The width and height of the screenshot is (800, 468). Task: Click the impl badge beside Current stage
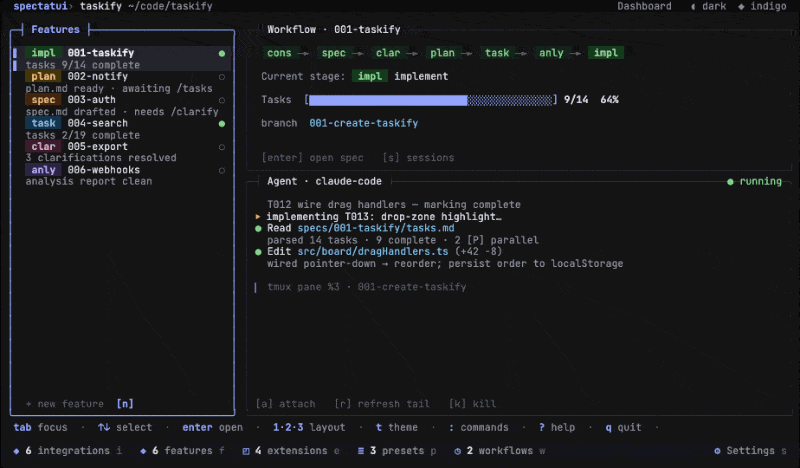coord(370,77)
